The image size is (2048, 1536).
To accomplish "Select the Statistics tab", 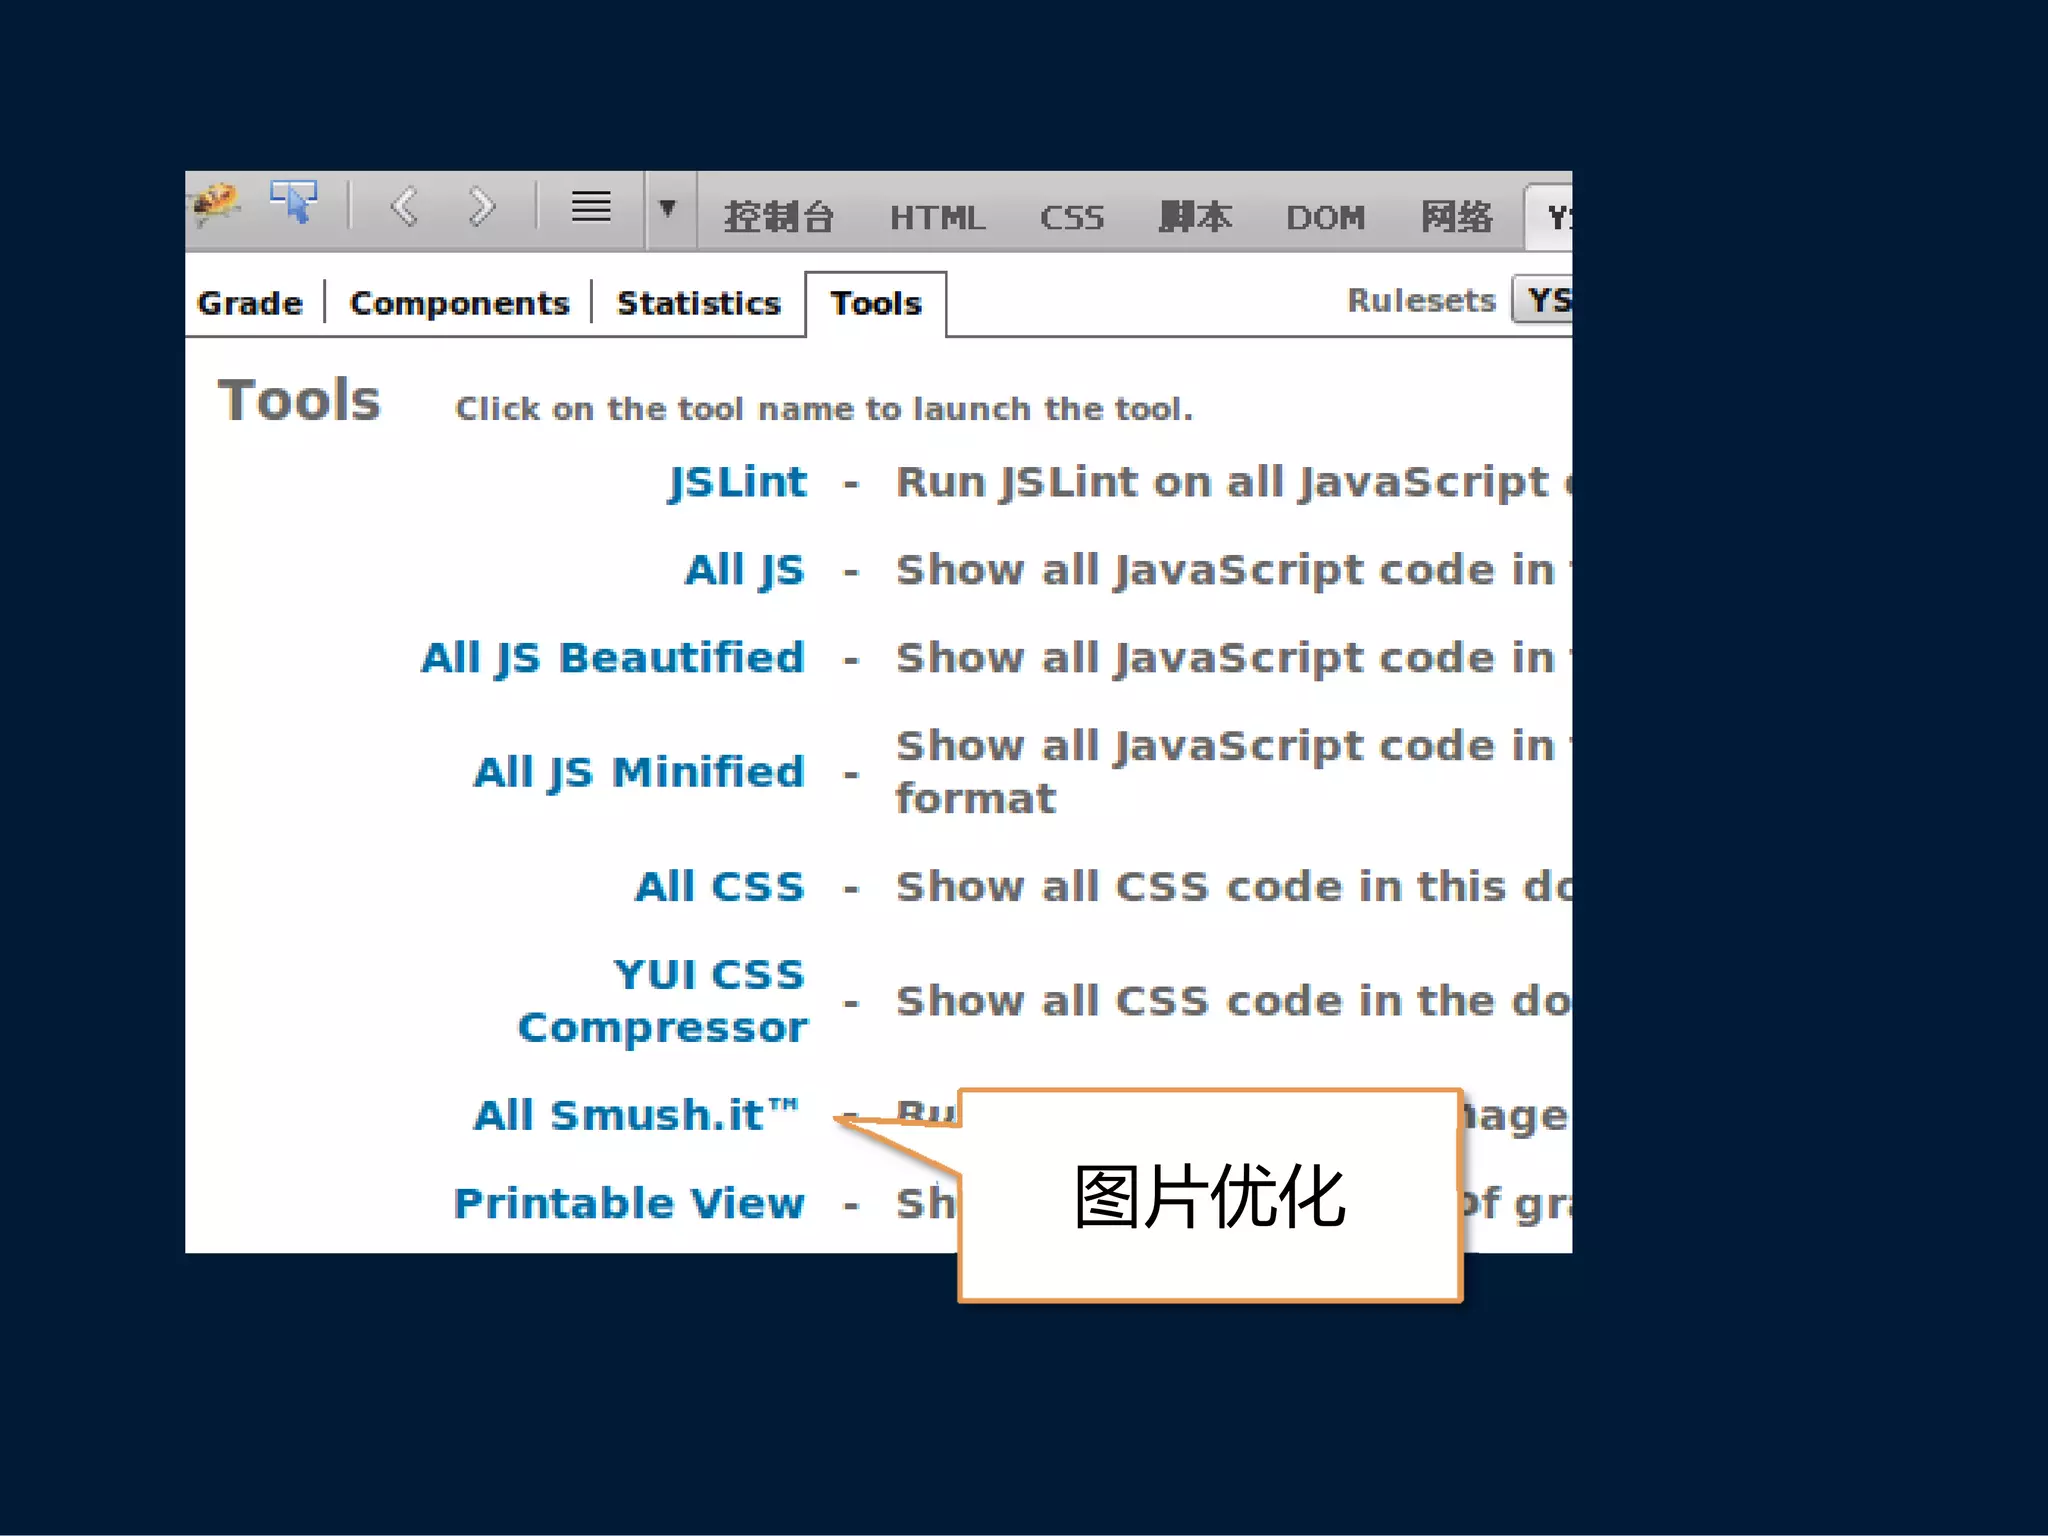I will click(698, 303).
